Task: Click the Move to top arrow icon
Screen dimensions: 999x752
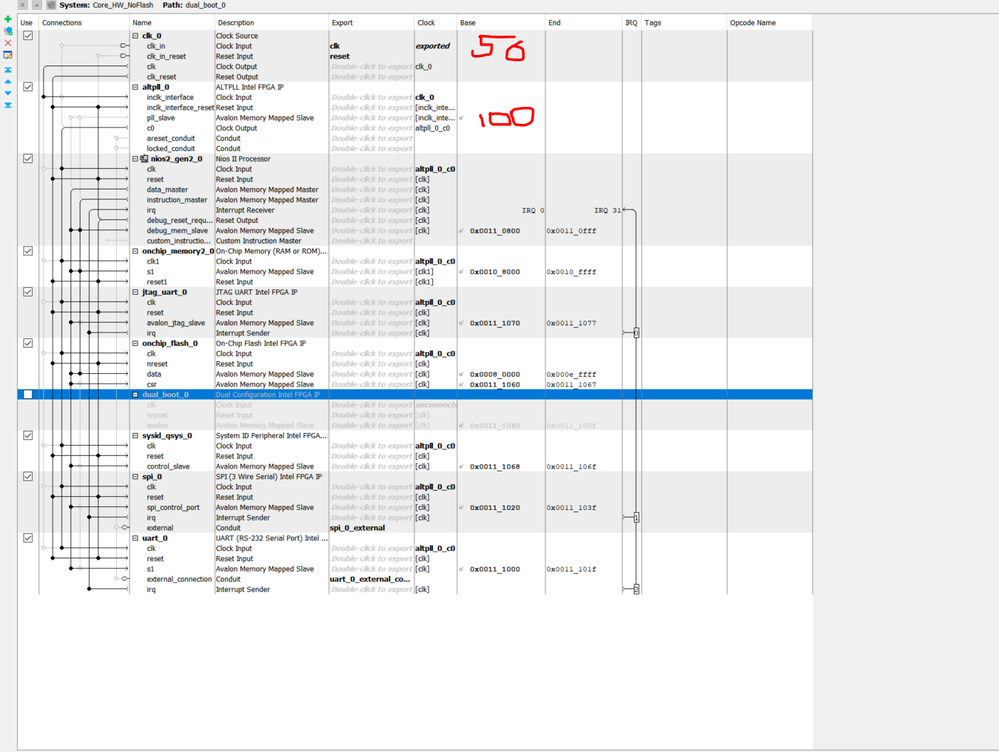Action: click(8, 69)
